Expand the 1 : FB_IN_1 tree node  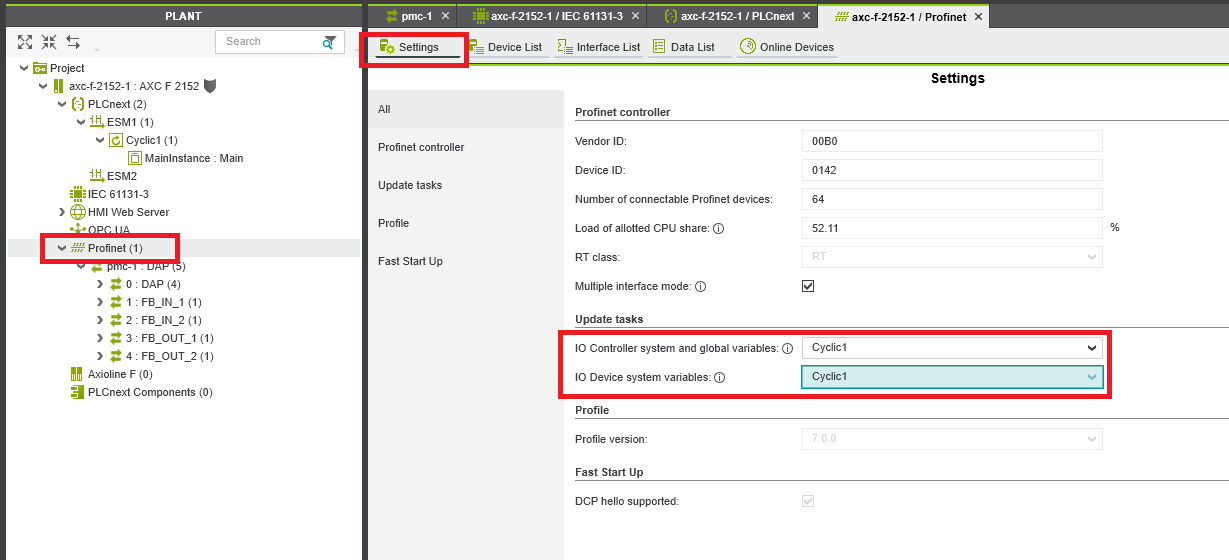coord(99,302)
